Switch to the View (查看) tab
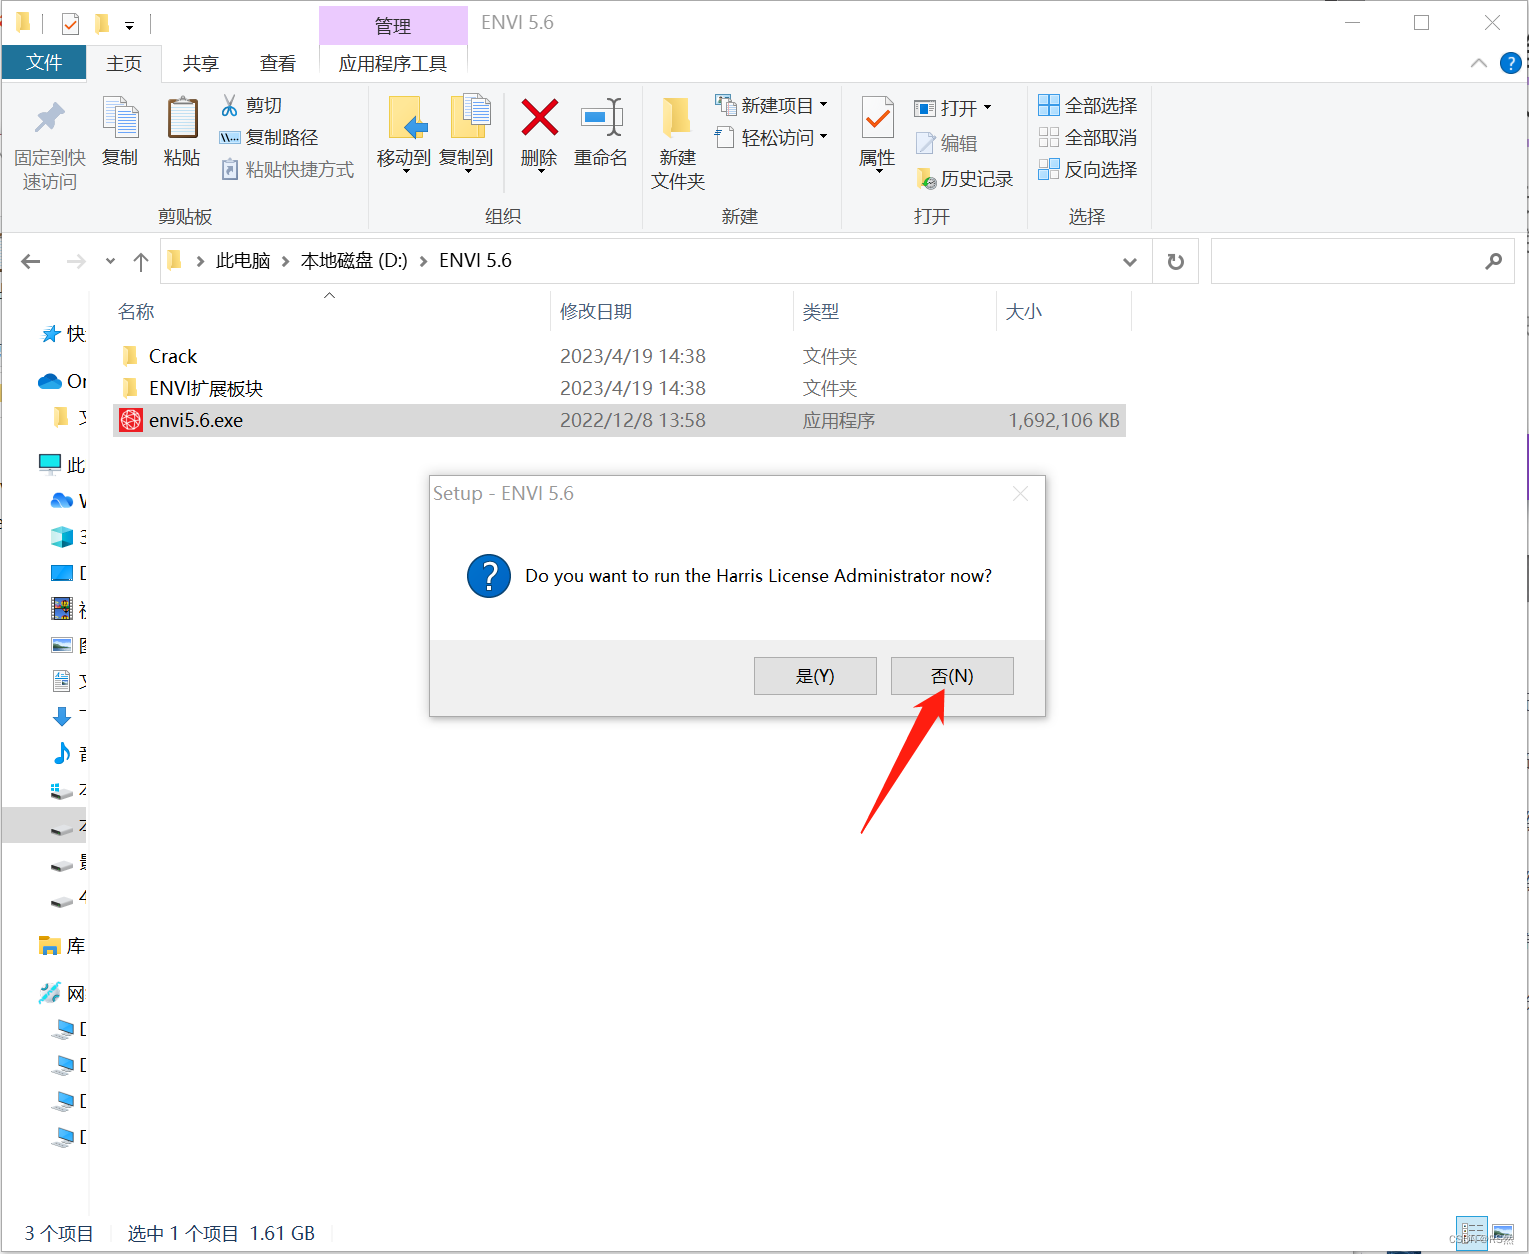This screenshot has width=1529, height=1254. coord(278,63)
